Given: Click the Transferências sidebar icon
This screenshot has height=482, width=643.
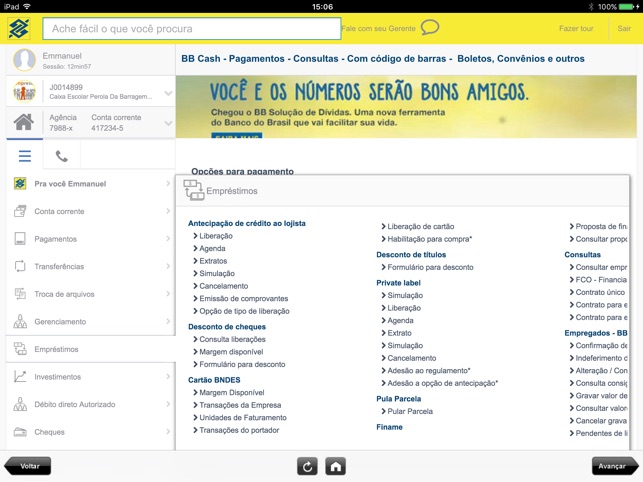Looking at the screenshot, I should coord(20,266).
